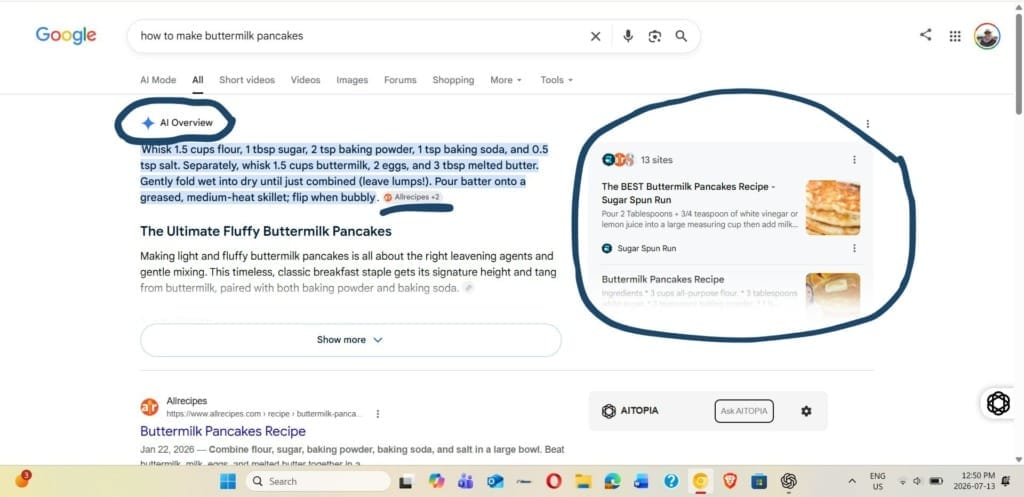Open the Wi-Fi, volume and battery tray
This screenshot has width=1024, height=497.
[920, 481]
